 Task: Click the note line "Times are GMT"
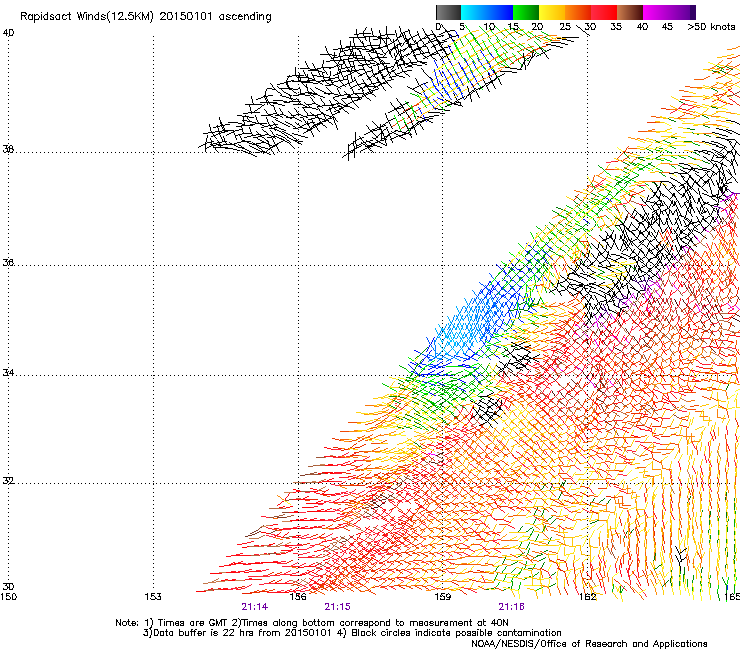[x=193, y=623]
